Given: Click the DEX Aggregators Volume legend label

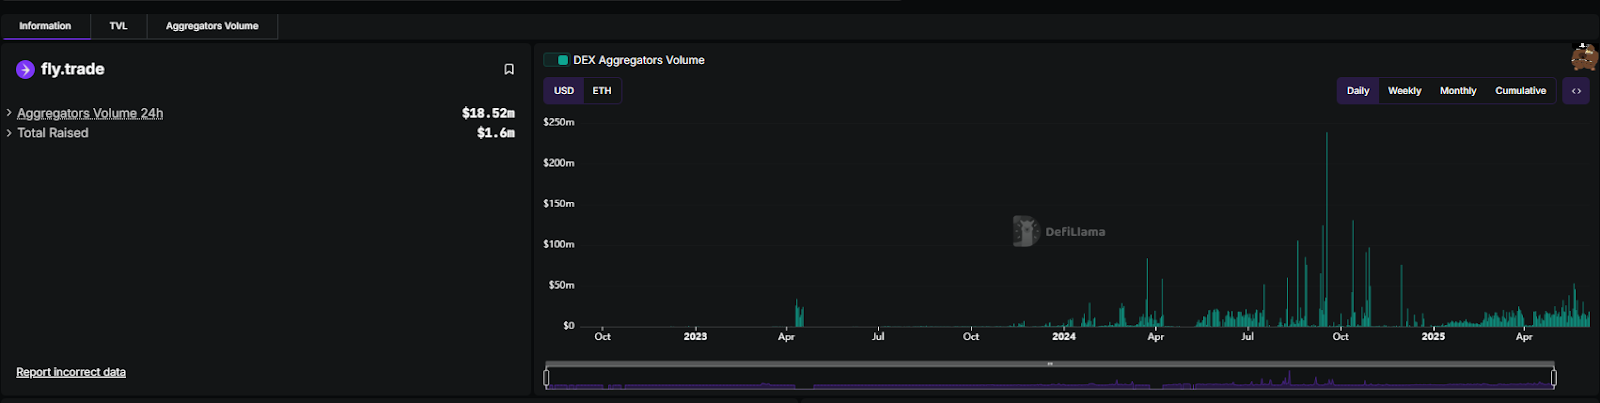Looking at the screenshot, I should (639, 60).
